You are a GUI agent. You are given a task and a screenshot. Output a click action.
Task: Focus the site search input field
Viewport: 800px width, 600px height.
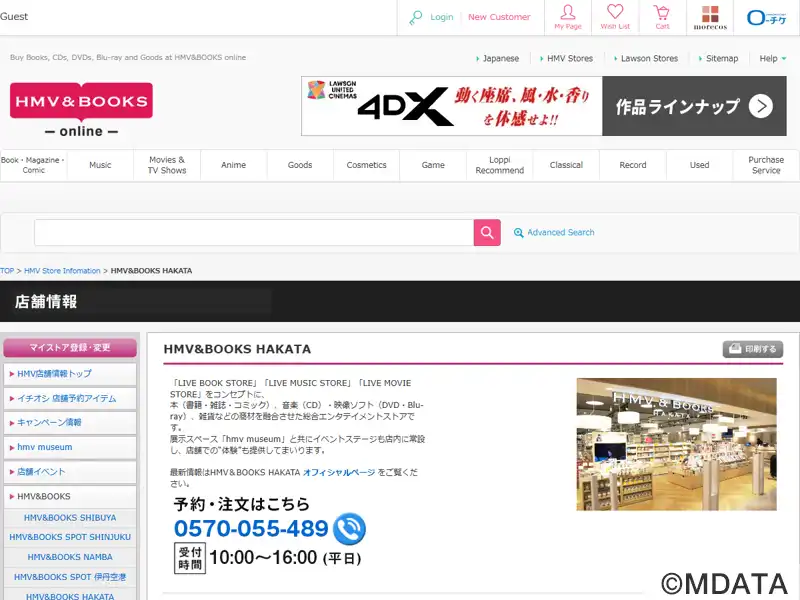[254, 233]
